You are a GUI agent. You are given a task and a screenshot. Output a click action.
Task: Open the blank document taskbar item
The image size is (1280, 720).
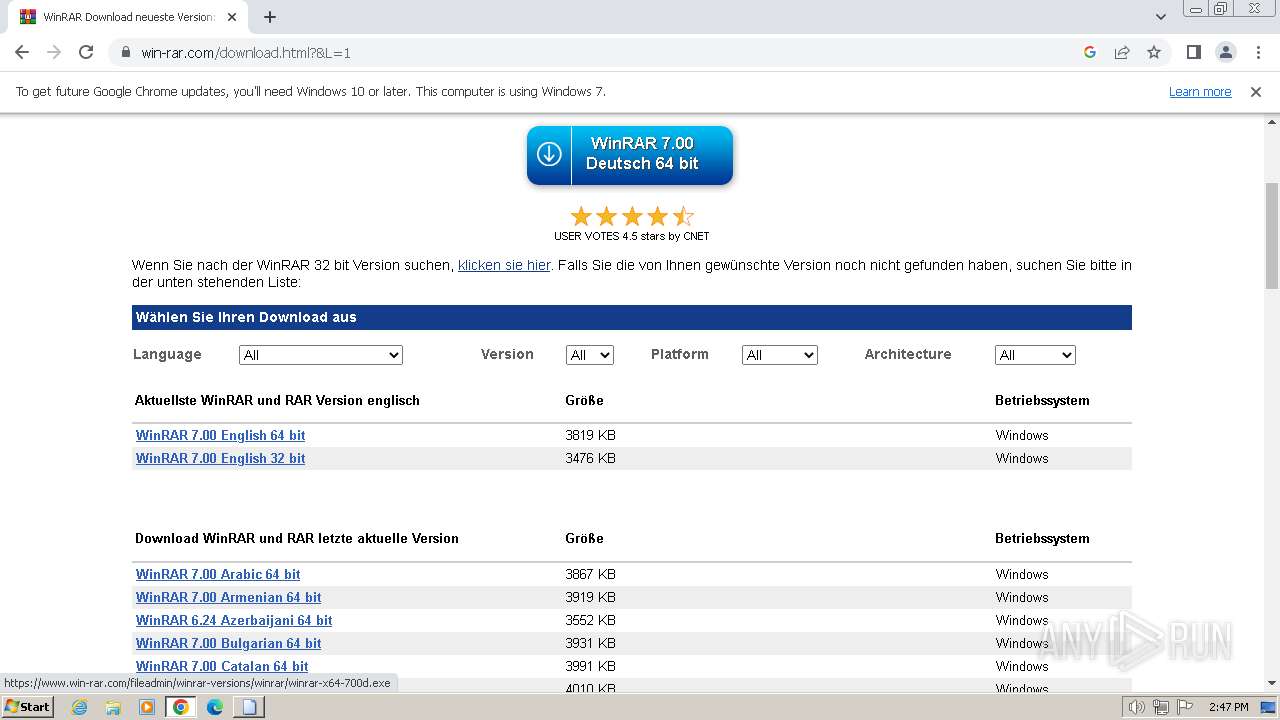(x=249, y=707)
